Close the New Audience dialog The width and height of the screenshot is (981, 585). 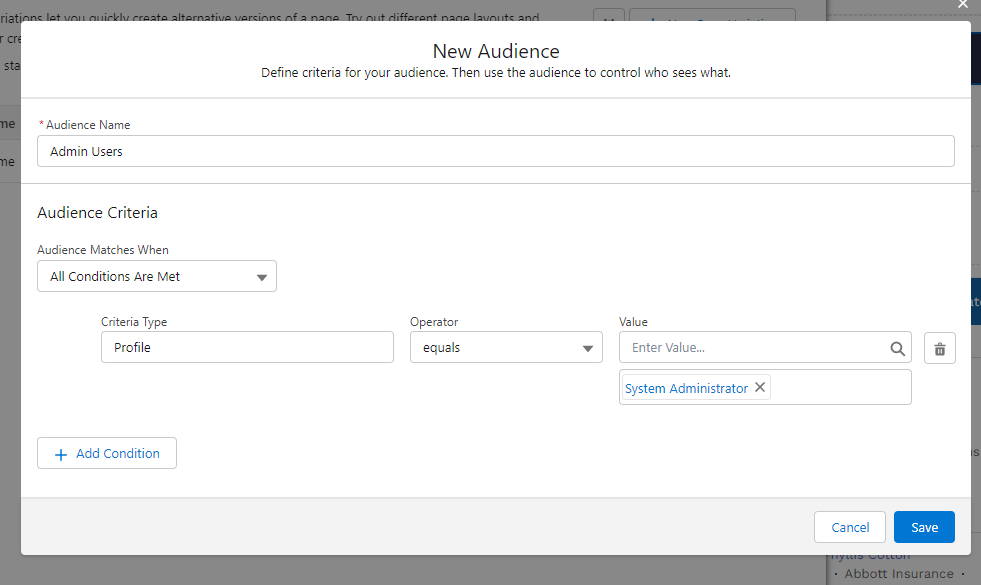[x=962, y=5]
